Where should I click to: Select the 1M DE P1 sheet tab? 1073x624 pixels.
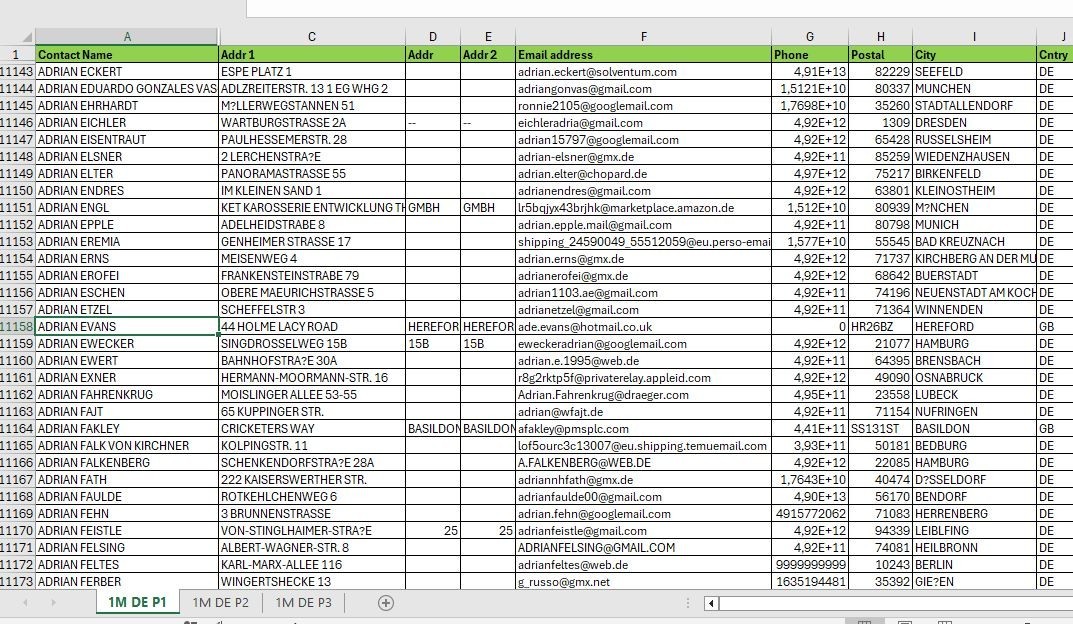pos(137,603)
